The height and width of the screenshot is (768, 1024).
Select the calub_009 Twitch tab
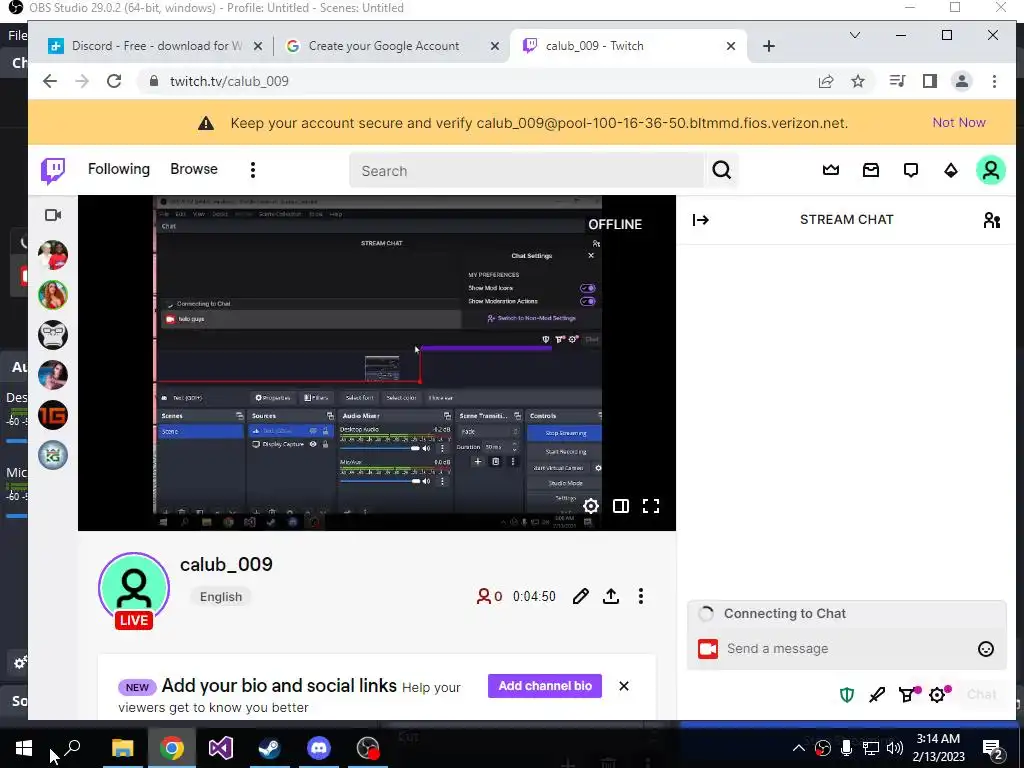coord(628,46)
